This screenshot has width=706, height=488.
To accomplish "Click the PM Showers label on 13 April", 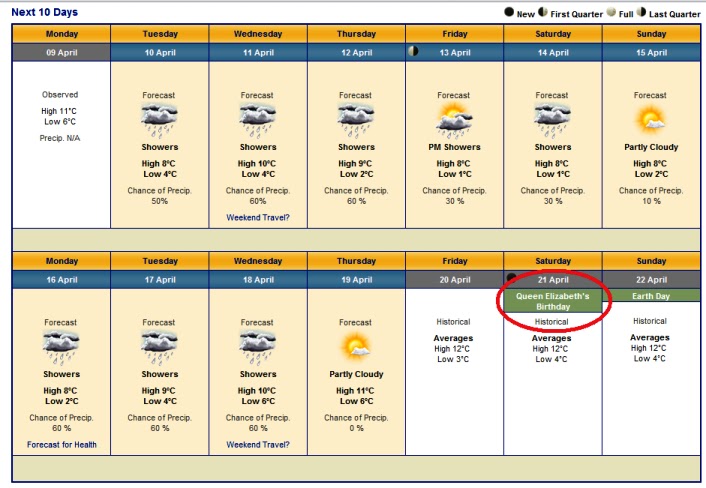I will pos(454,147).
